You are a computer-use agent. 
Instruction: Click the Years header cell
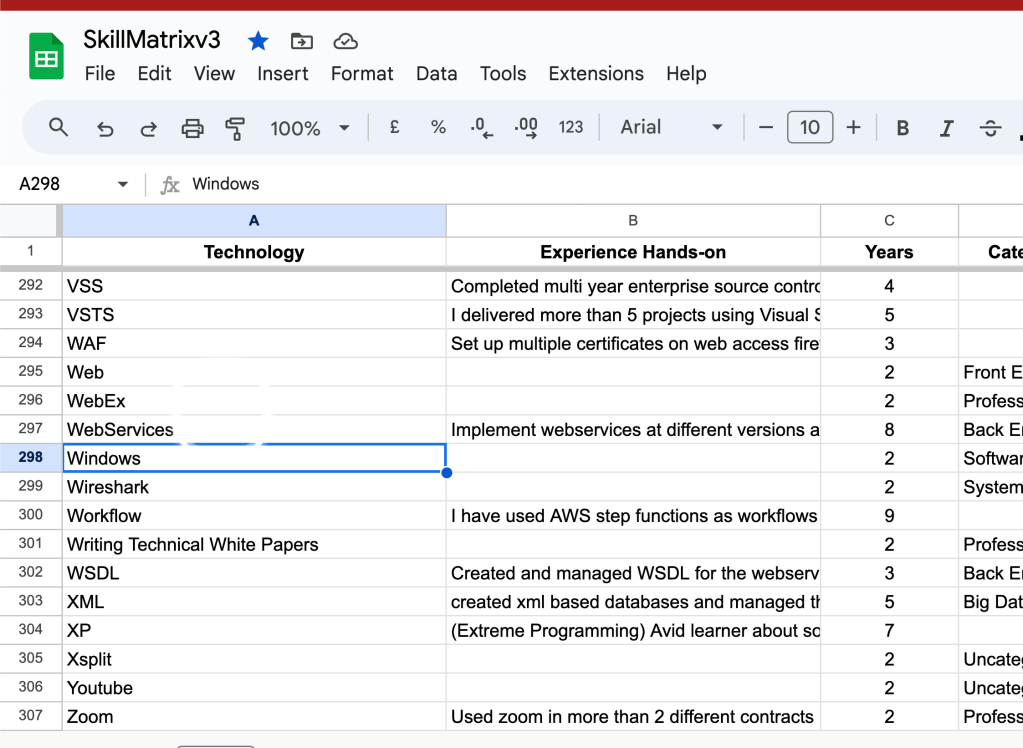point(889,252)
